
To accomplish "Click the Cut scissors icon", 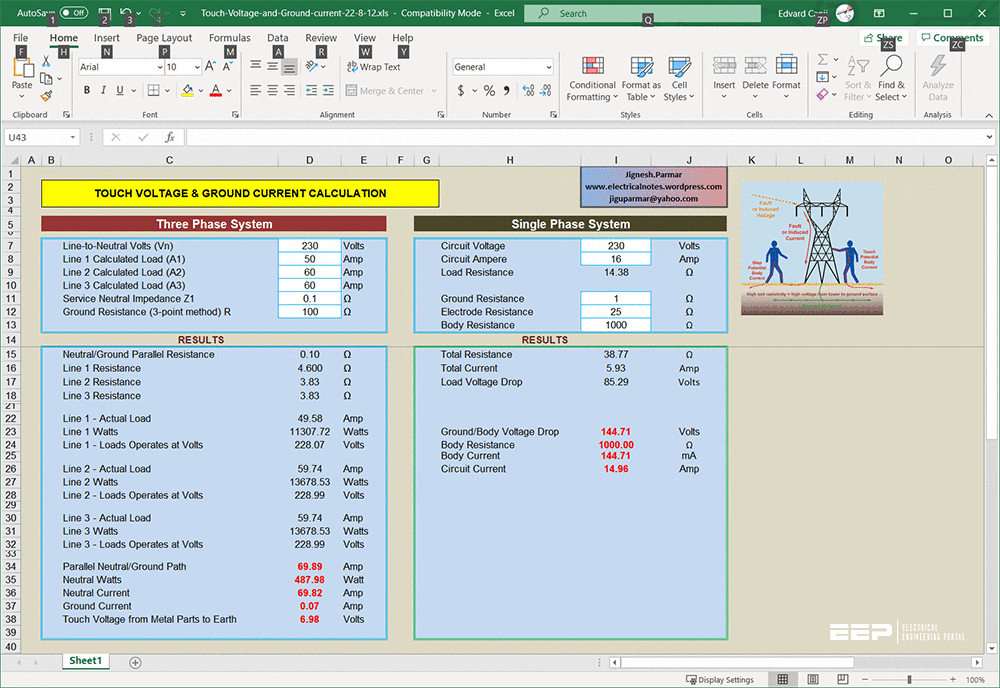I will (46, 61).
